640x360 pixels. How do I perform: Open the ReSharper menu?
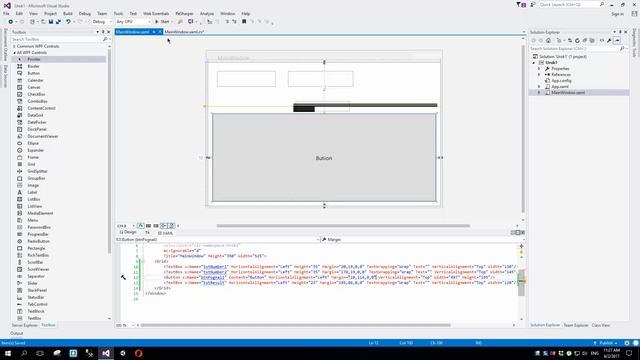[x=184, y=13]
